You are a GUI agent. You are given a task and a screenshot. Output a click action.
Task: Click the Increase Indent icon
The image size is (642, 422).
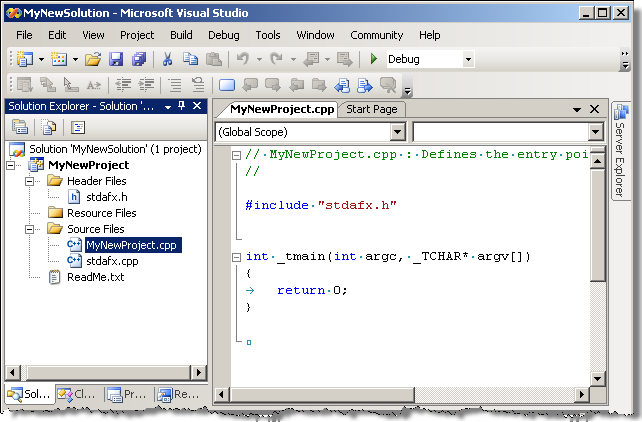(146, 85)
